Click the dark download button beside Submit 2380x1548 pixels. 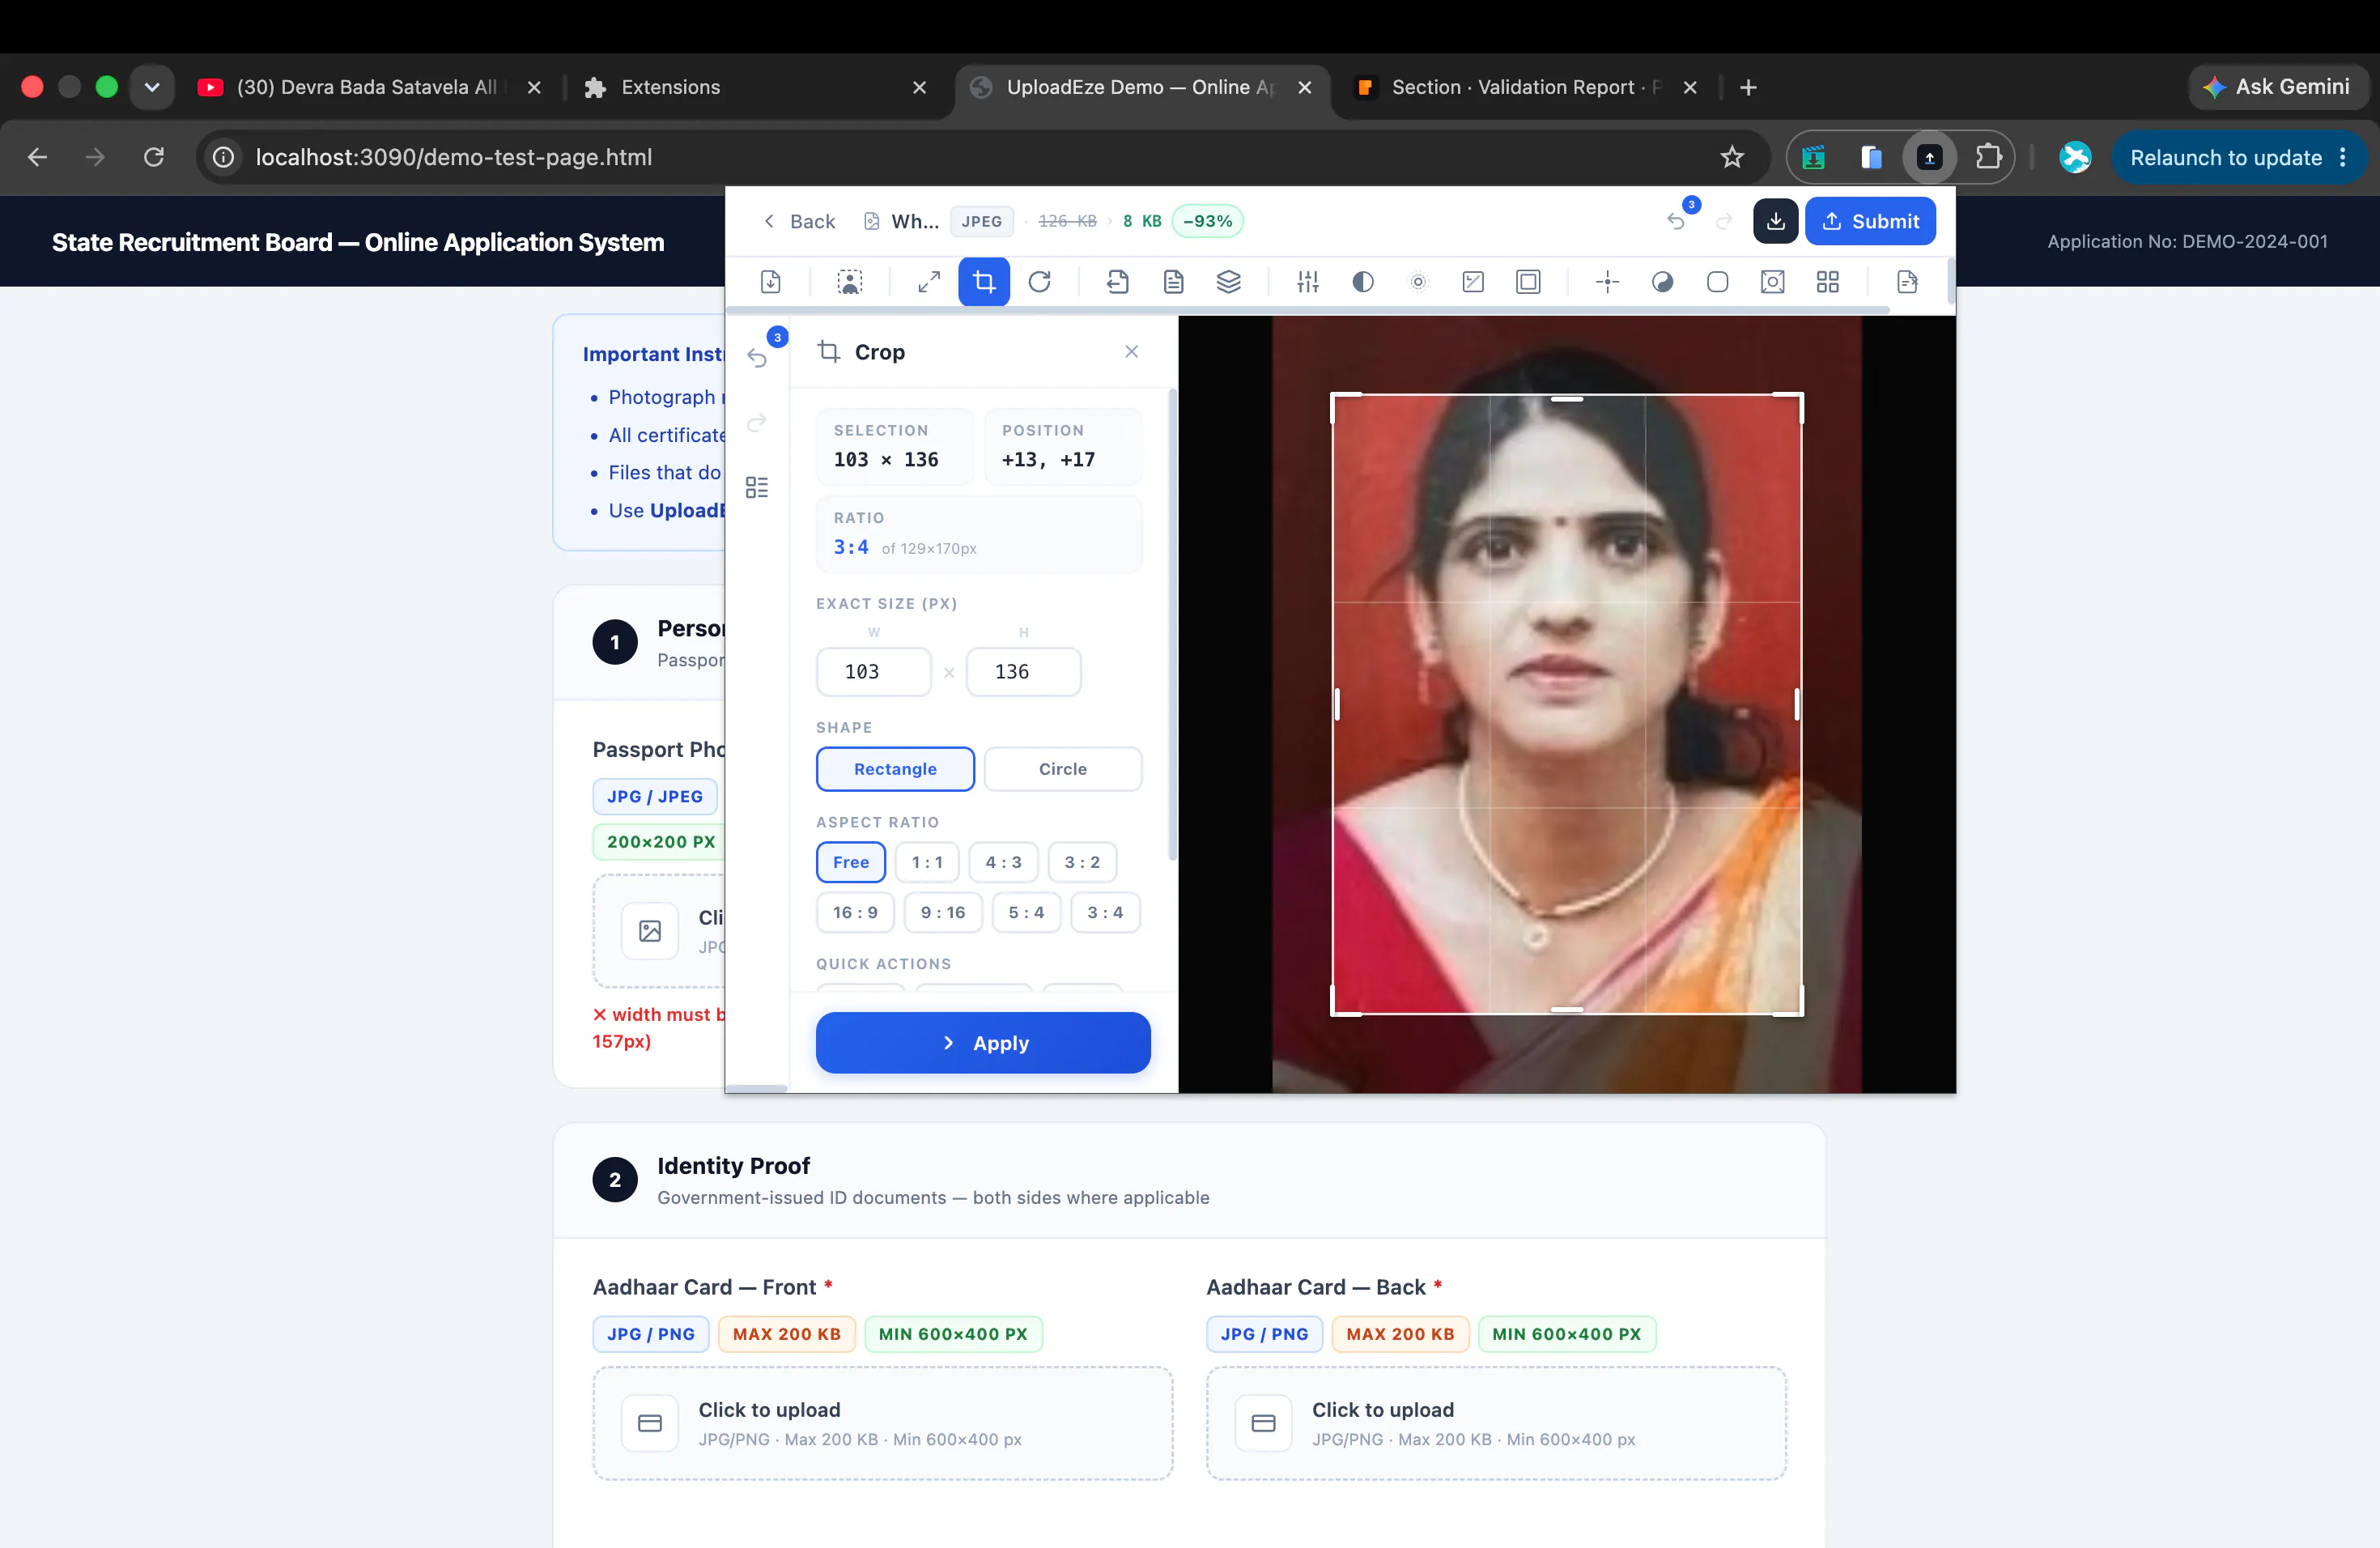pos(1775,221)
